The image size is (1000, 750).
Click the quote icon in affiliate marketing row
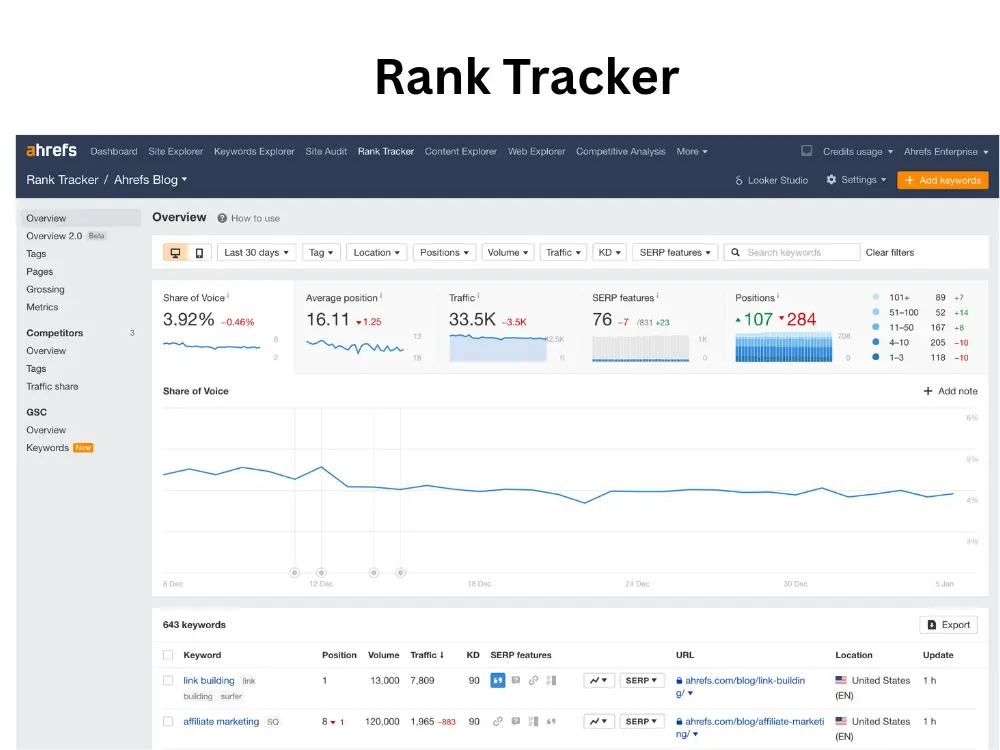pyautogui.click(x=551, y=721)
